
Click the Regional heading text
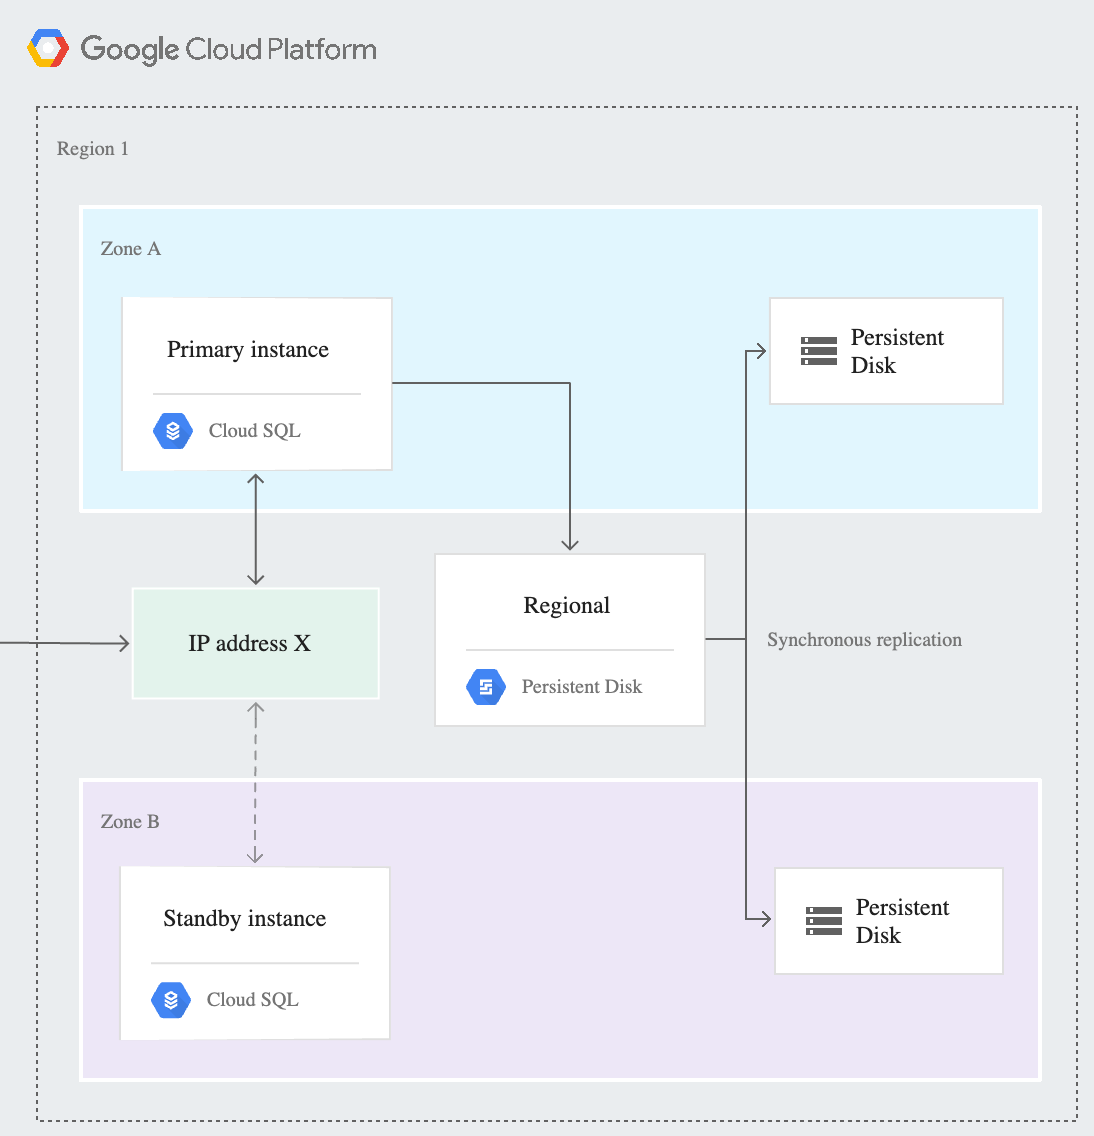click(567, 606)
